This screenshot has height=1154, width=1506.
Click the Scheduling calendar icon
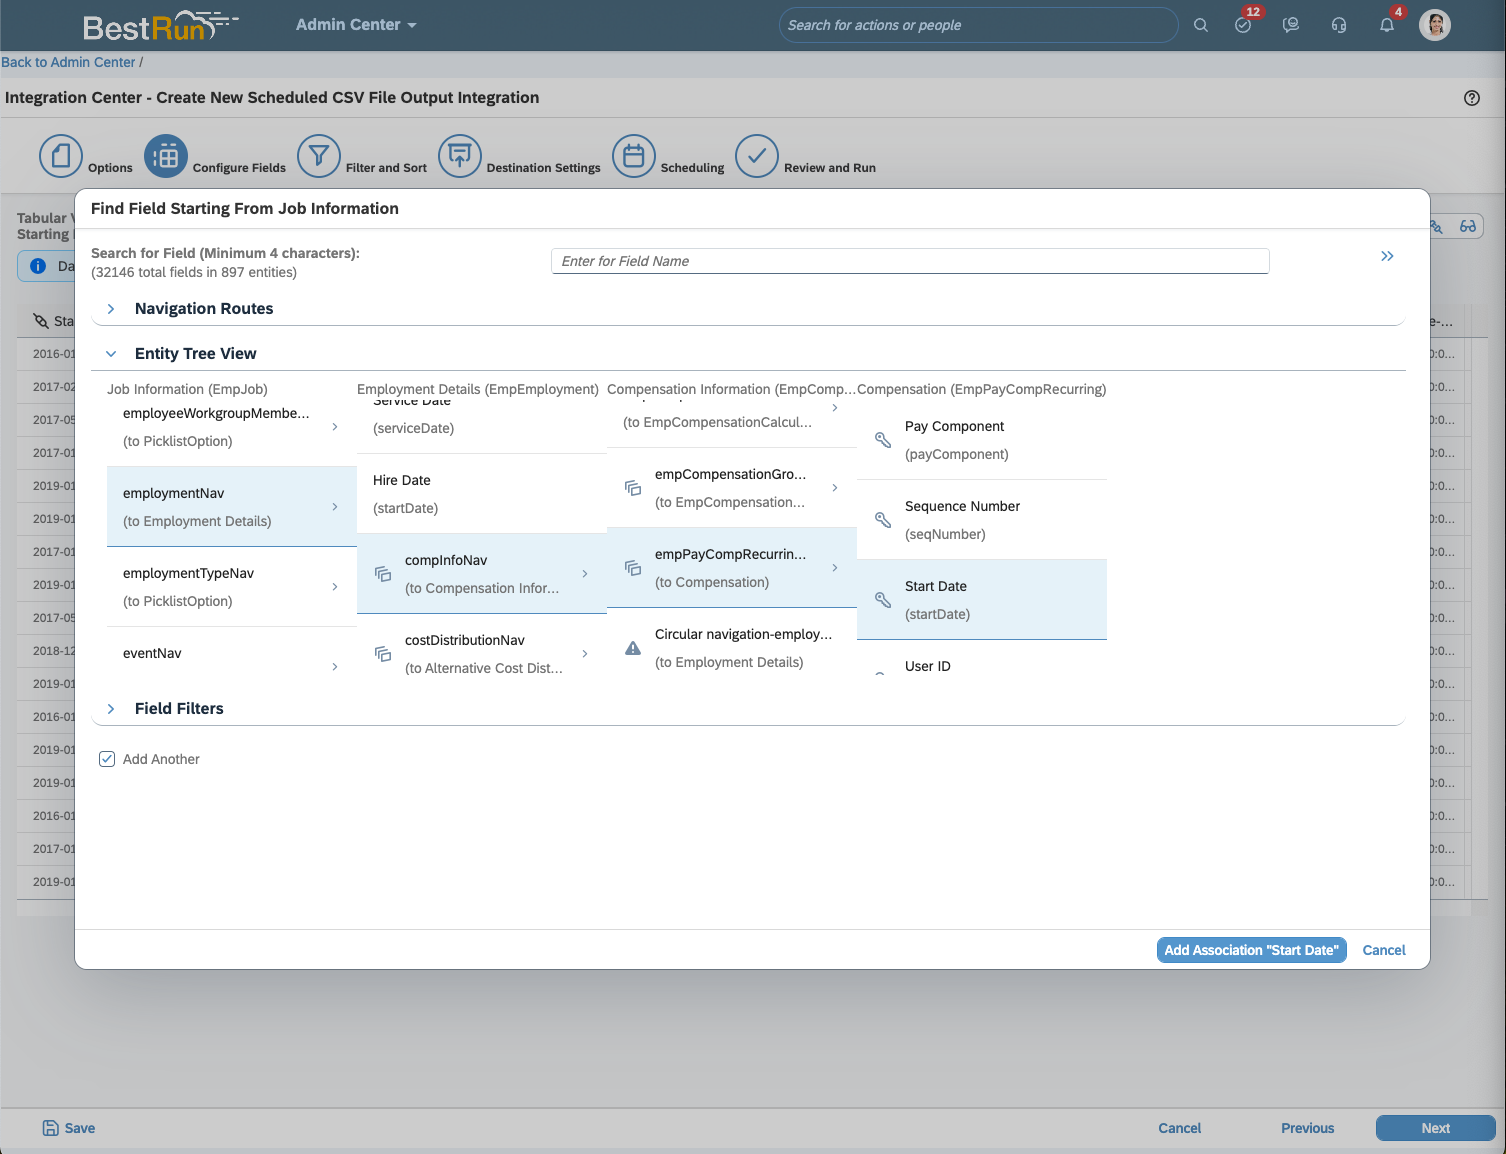click(x=634, y=156)
